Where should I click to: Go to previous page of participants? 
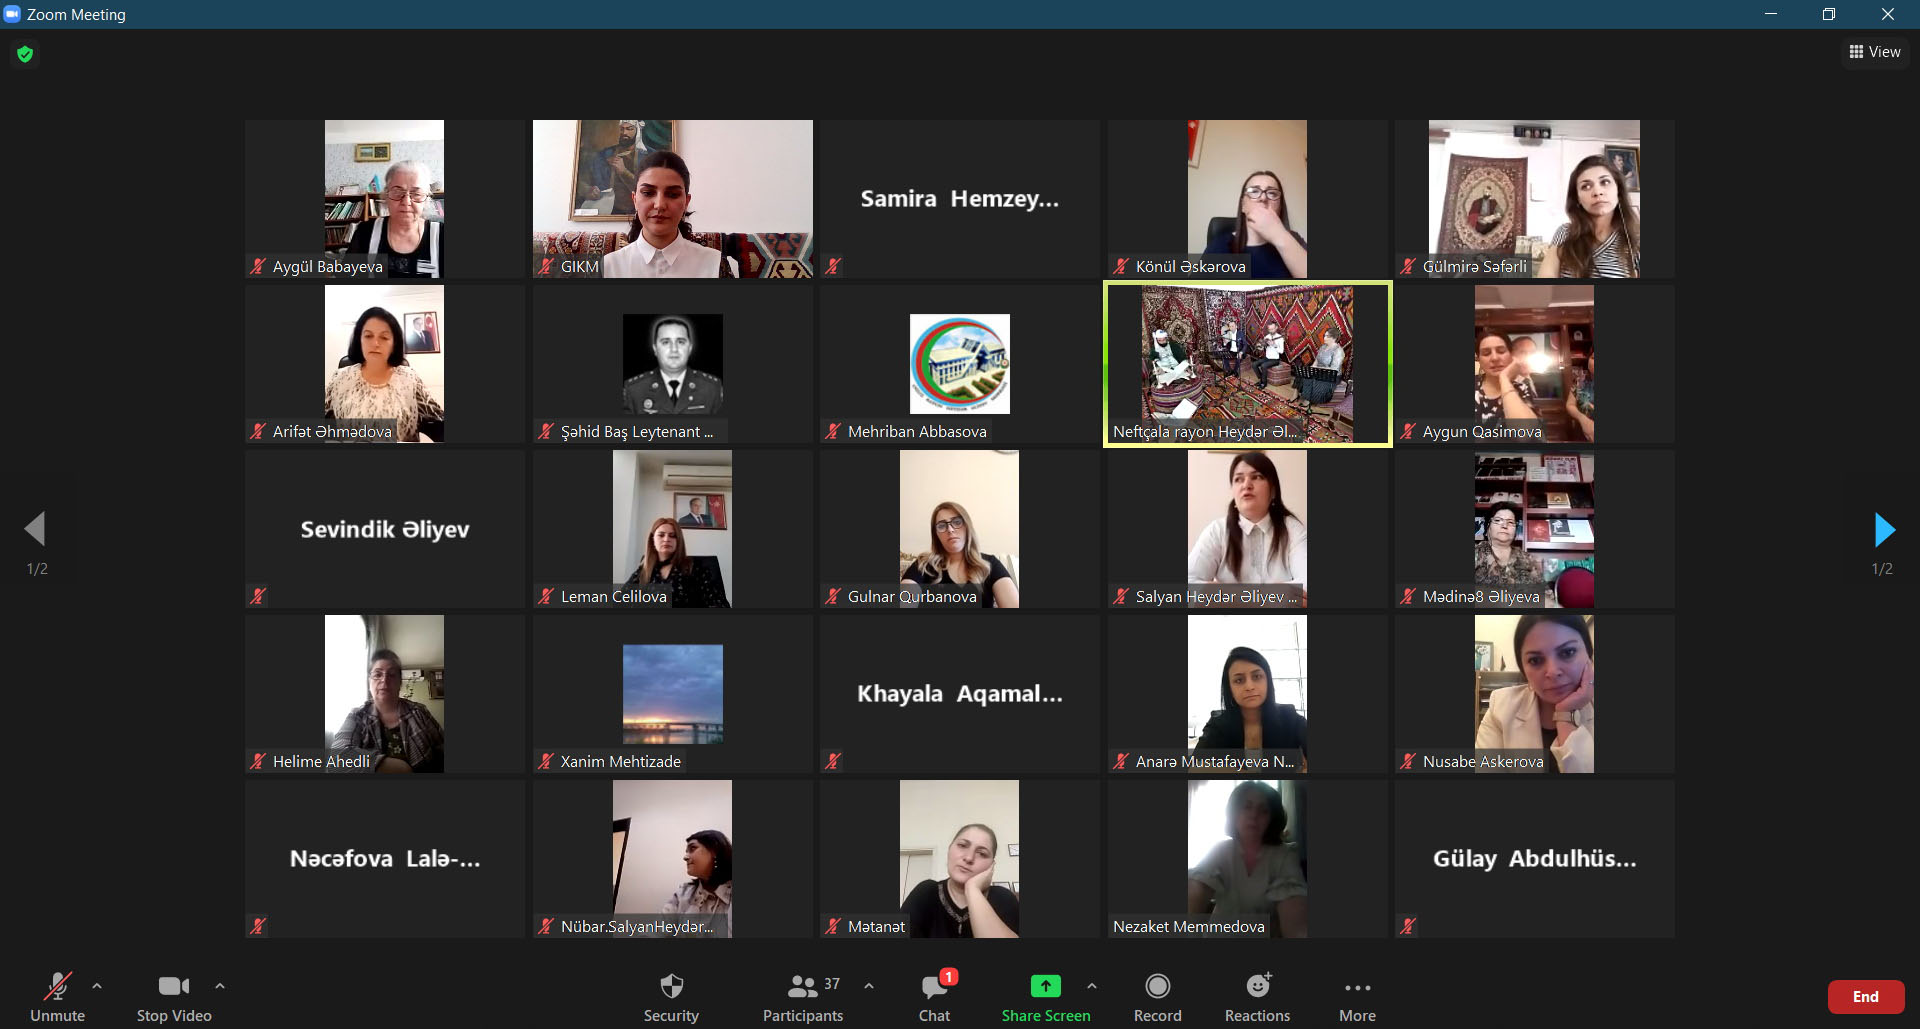[36, 530]
